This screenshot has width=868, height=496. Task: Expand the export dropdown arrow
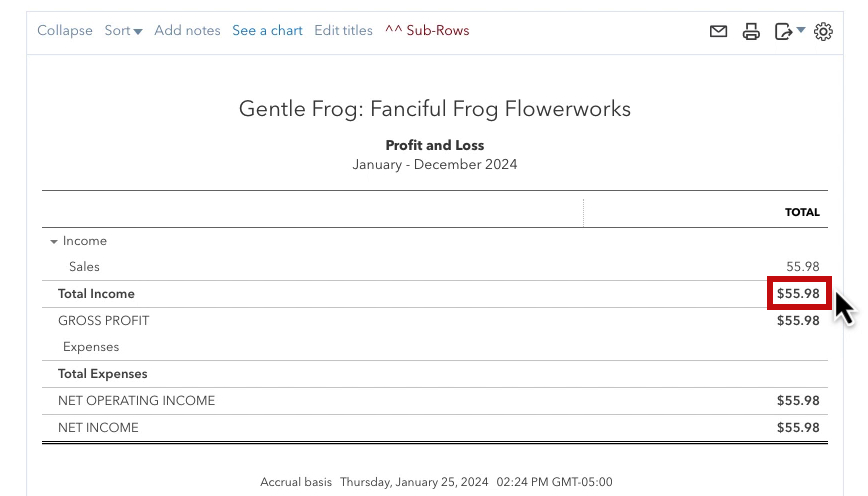[800, 30]
